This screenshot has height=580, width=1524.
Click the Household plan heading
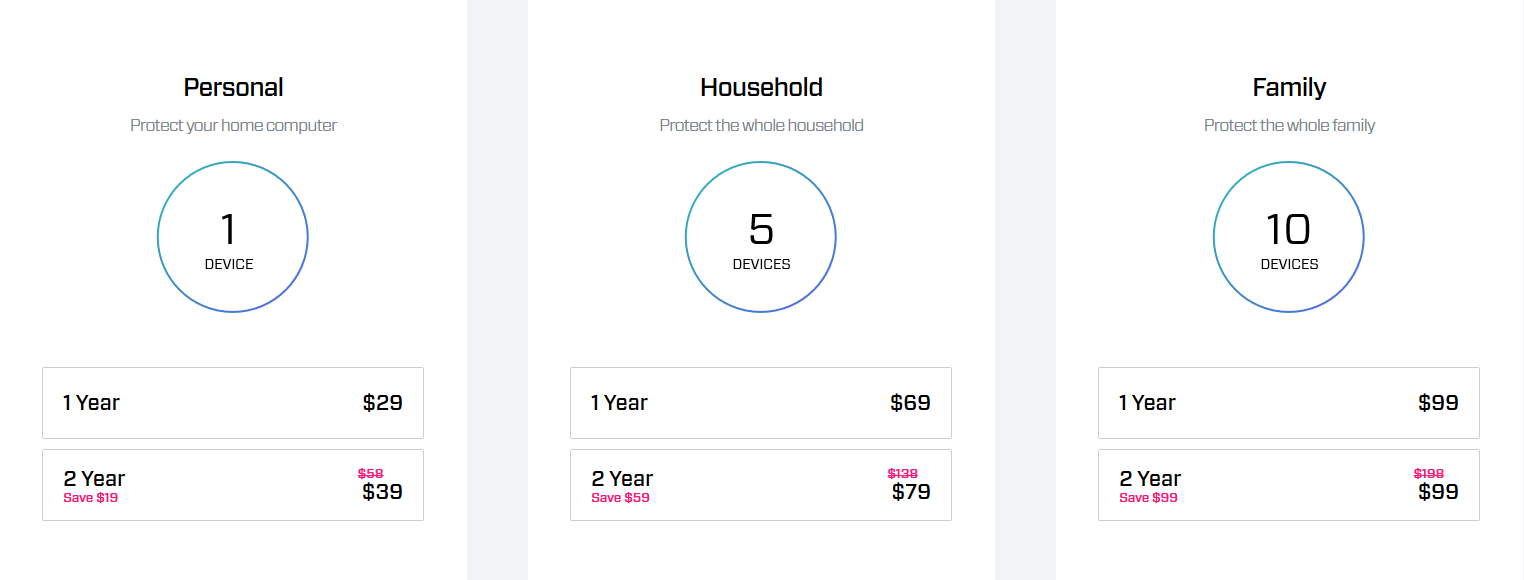[762, 88]
